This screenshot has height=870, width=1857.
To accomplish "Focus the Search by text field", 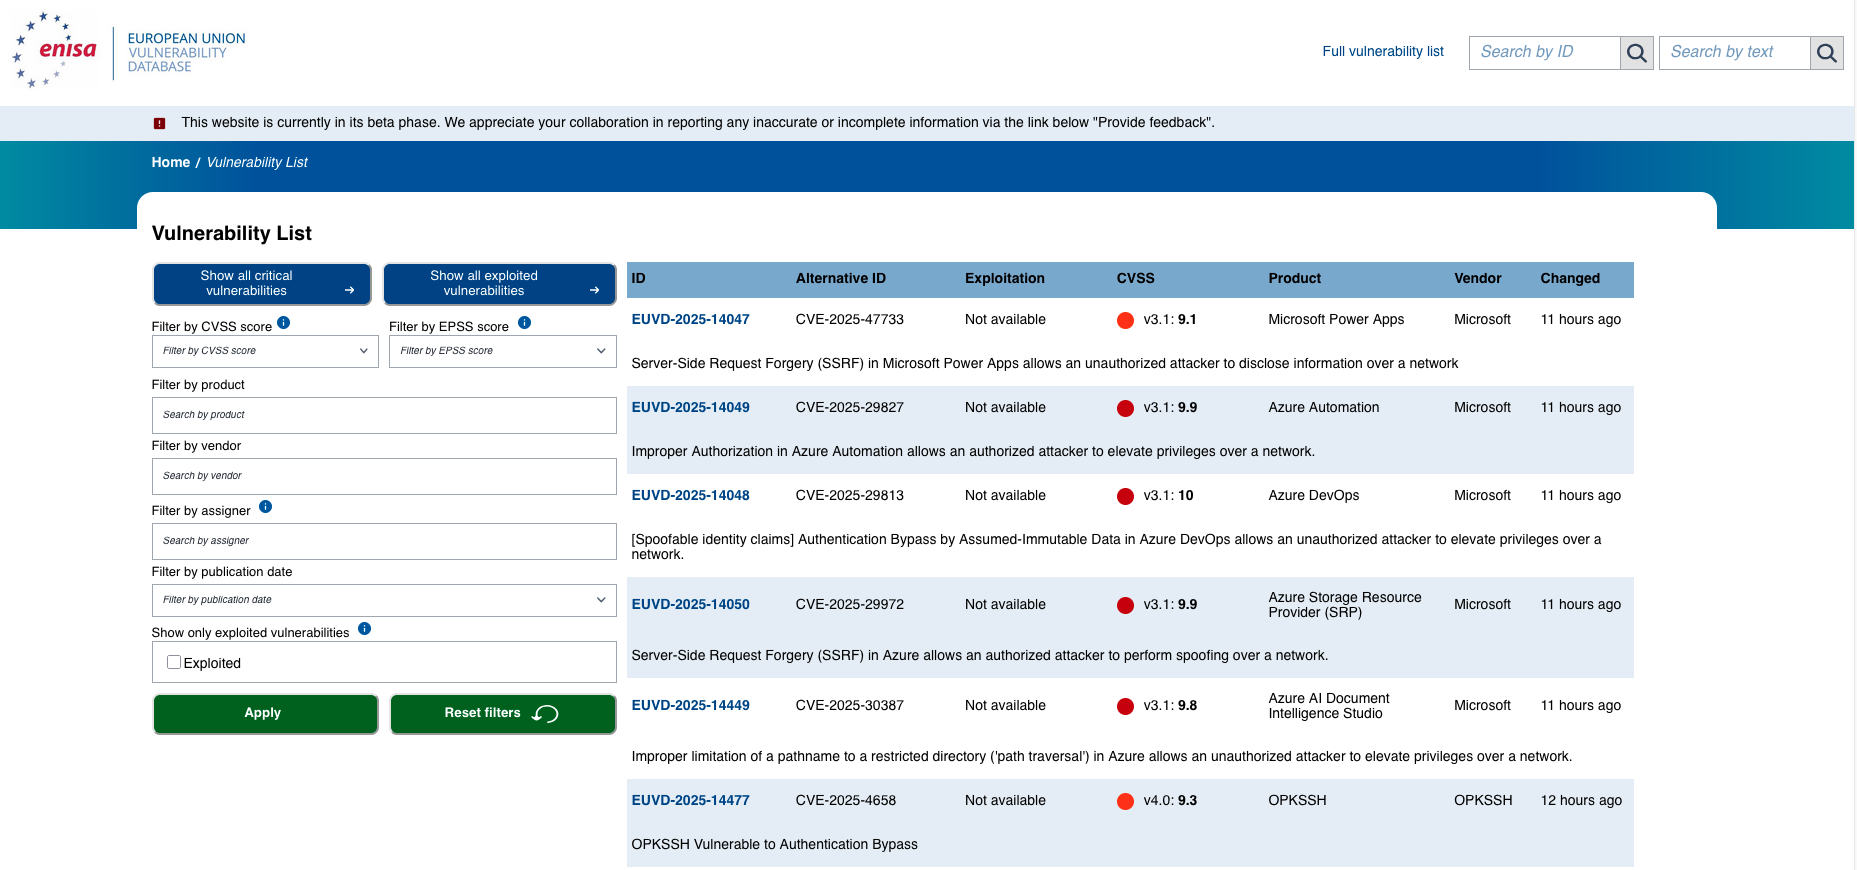I will [1735, 53].
